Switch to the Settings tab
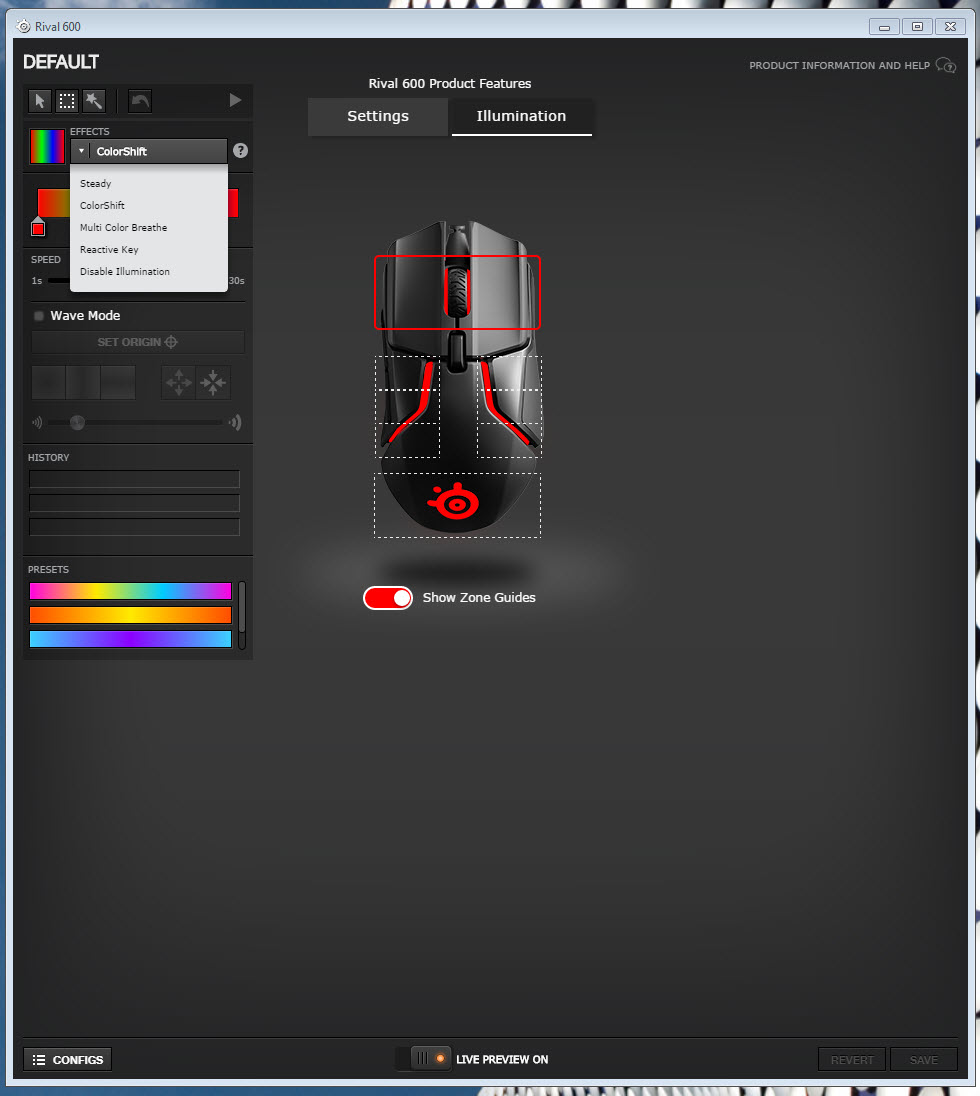 (x=378, y=116)
